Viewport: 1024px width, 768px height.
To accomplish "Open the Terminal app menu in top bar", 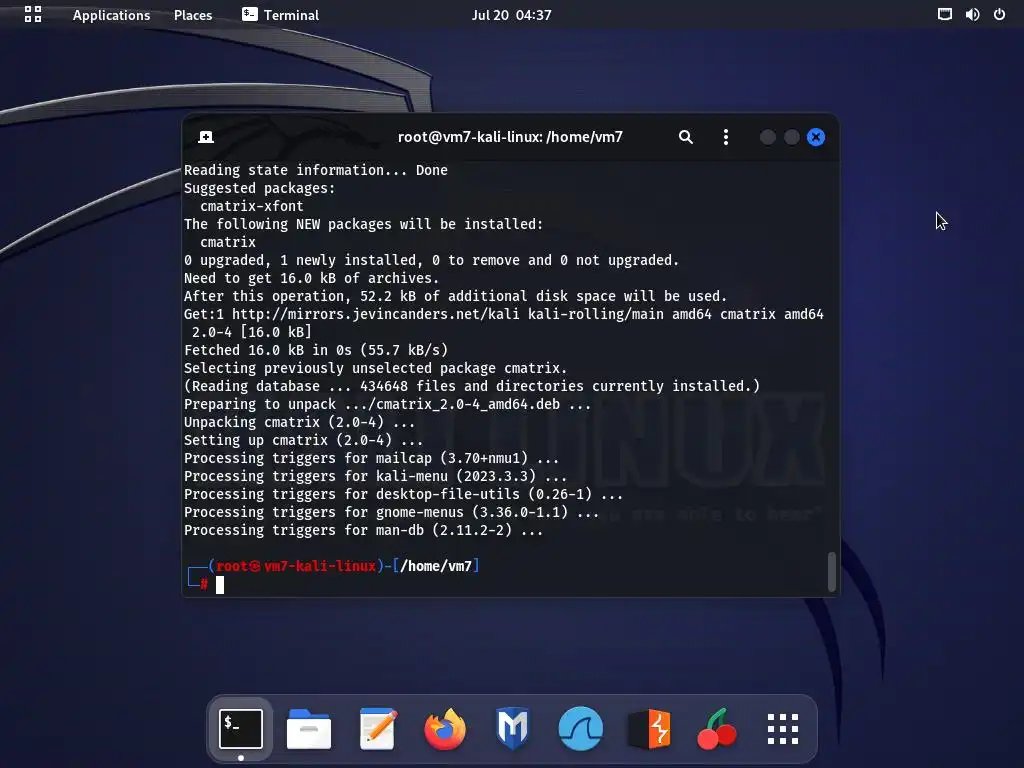I will coord(280,15).
